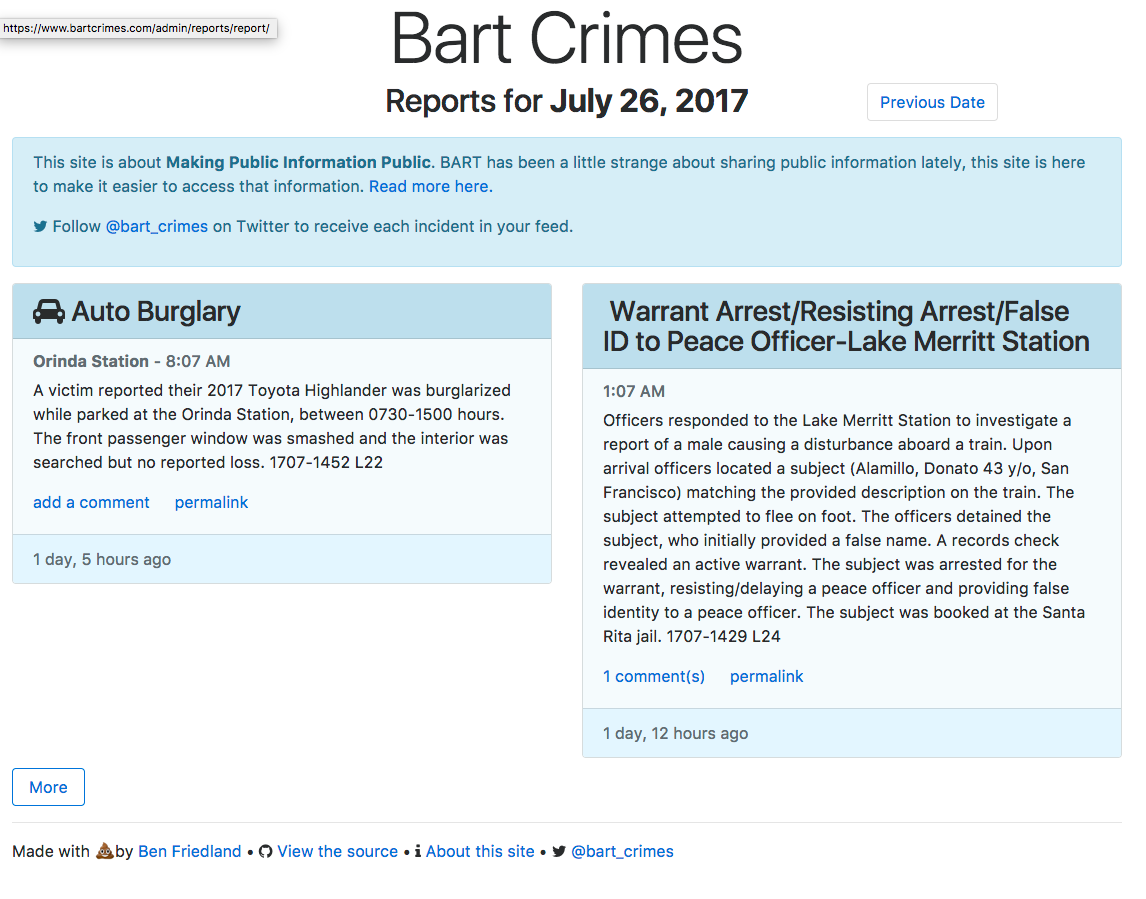Open View the source link
This screenshot has height=899, width=1146.
pos(337,851)
